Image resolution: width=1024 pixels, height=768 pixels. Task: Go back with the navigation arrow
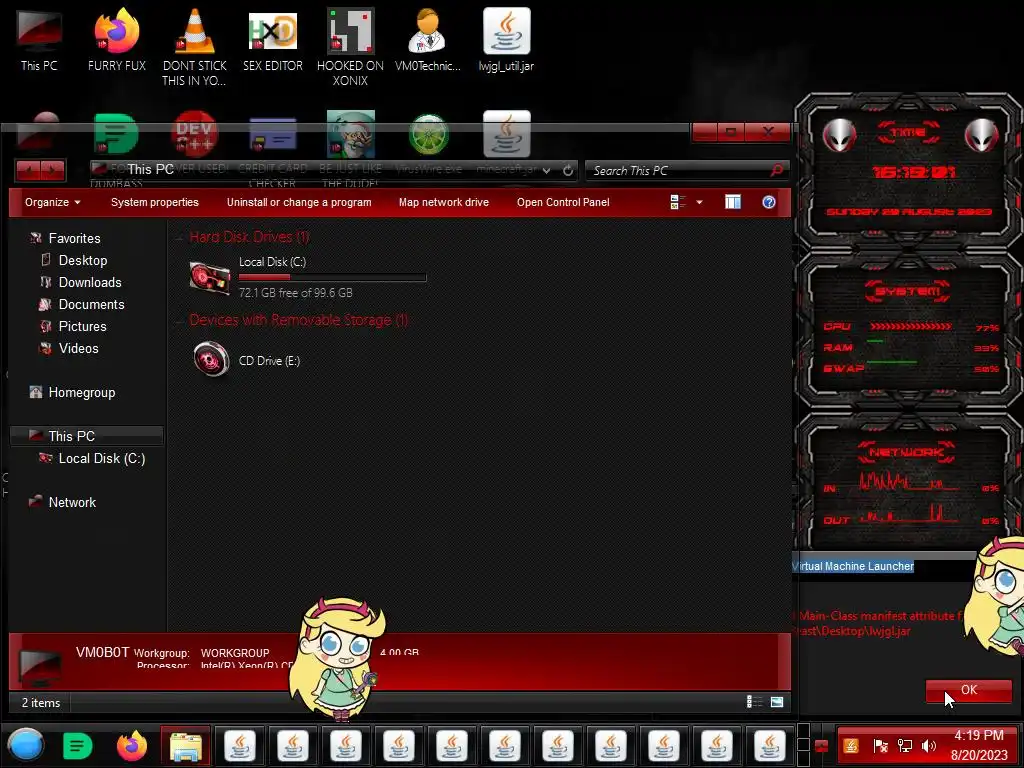(28, 170)
